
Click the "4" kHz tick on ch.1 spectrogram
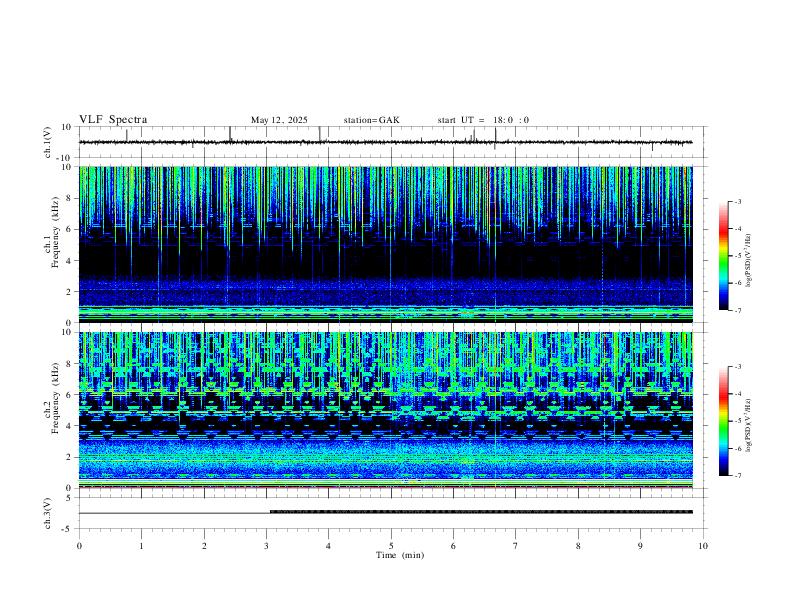click(x=69, y=261)
